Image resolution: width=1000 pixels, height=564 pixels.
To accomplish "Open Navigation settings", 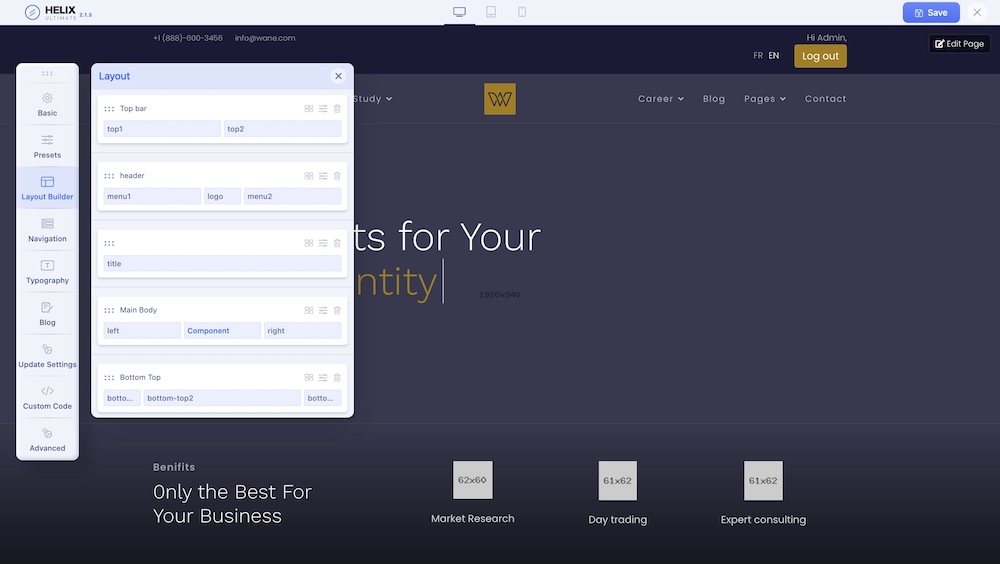I will point(47,230).
